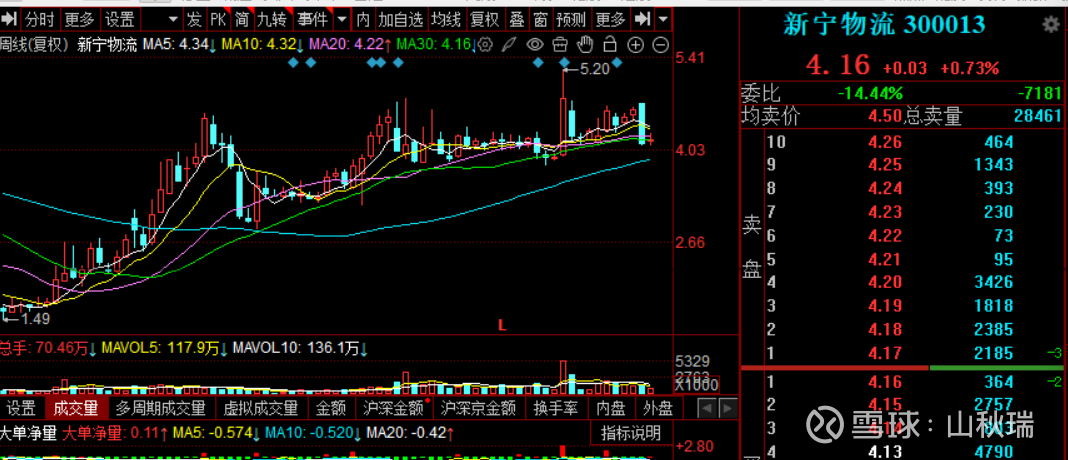Viewport: 1068px width, 460px height.
Task: Click the MA20: 4.22 legend value
Action: pos(349,45)
